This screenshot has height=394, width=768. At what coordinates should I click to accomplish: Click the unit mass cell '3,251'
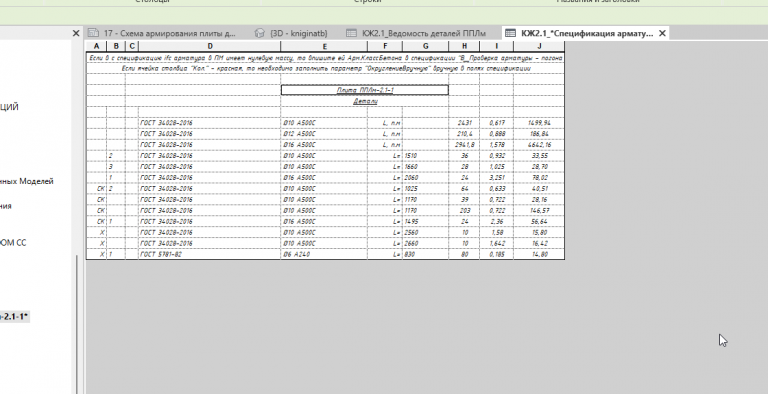497,177
